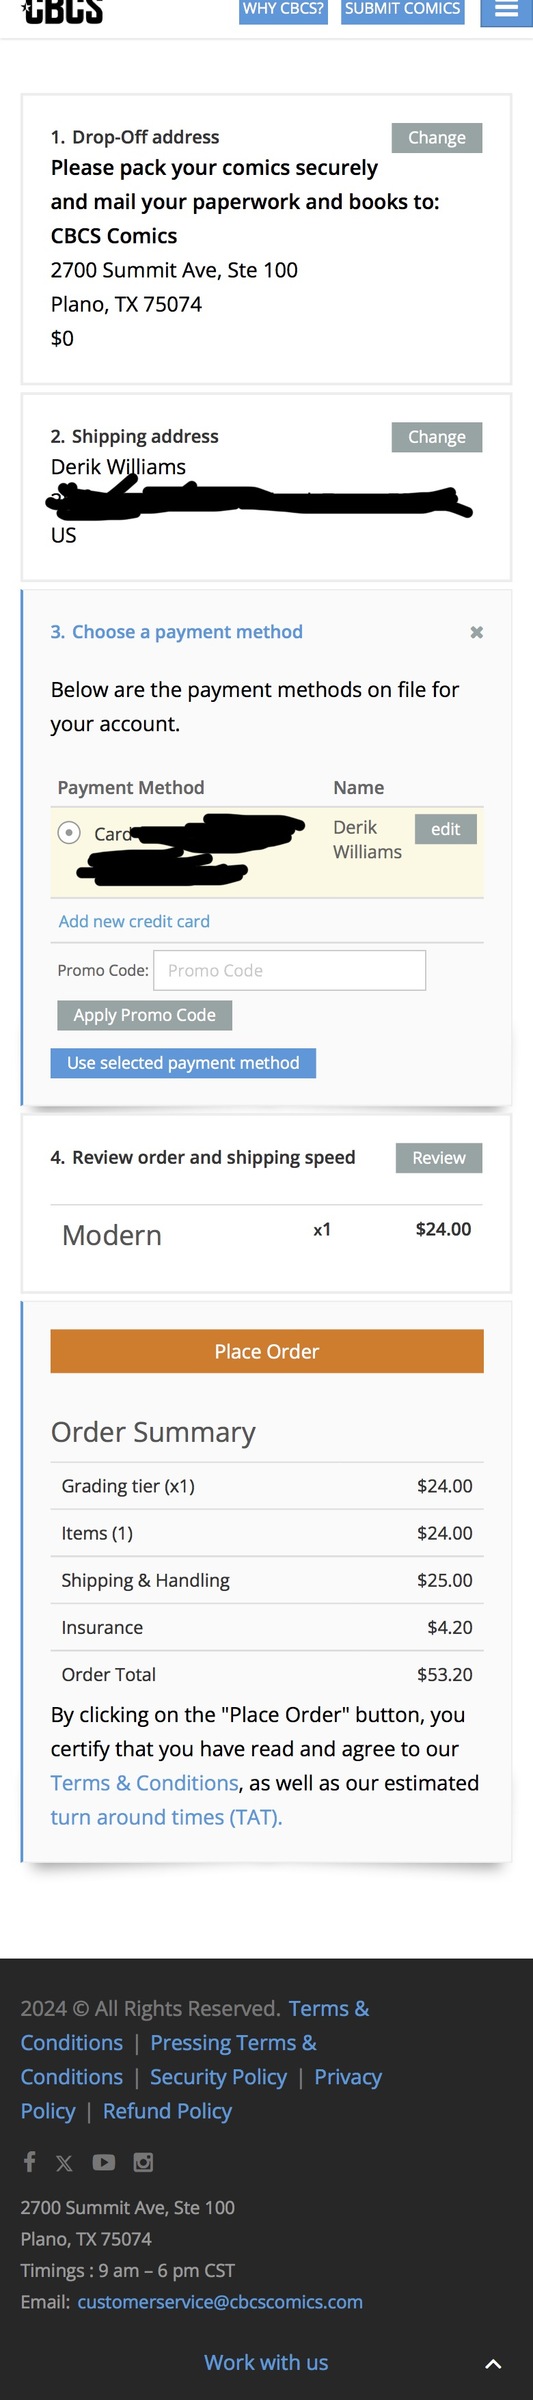Click Use selected payment method
Screen dimensions: 533x2400
point(183,1063)
